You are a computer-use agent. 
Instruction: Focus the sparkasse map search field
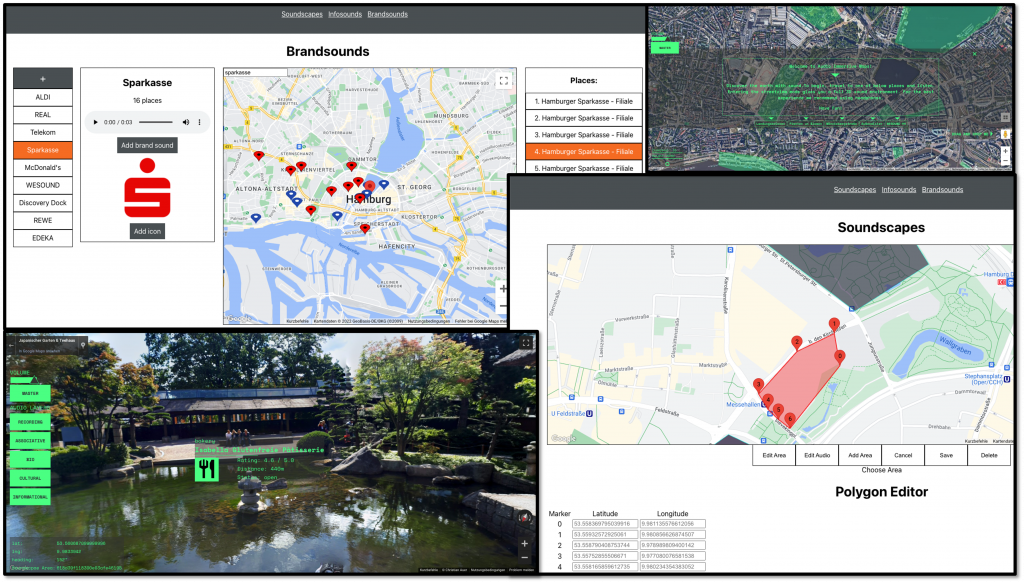255,72
